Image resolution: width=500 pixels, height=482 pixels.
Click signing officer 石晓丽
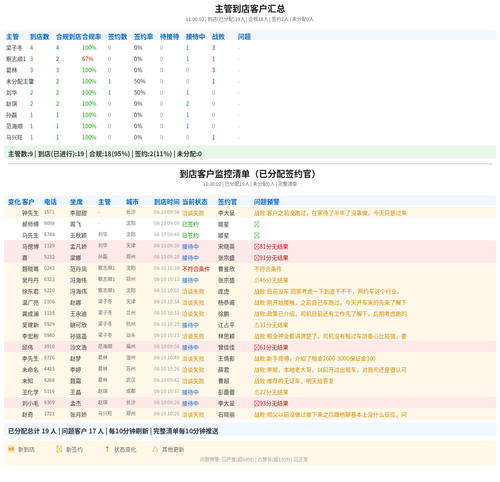[226, 415]
